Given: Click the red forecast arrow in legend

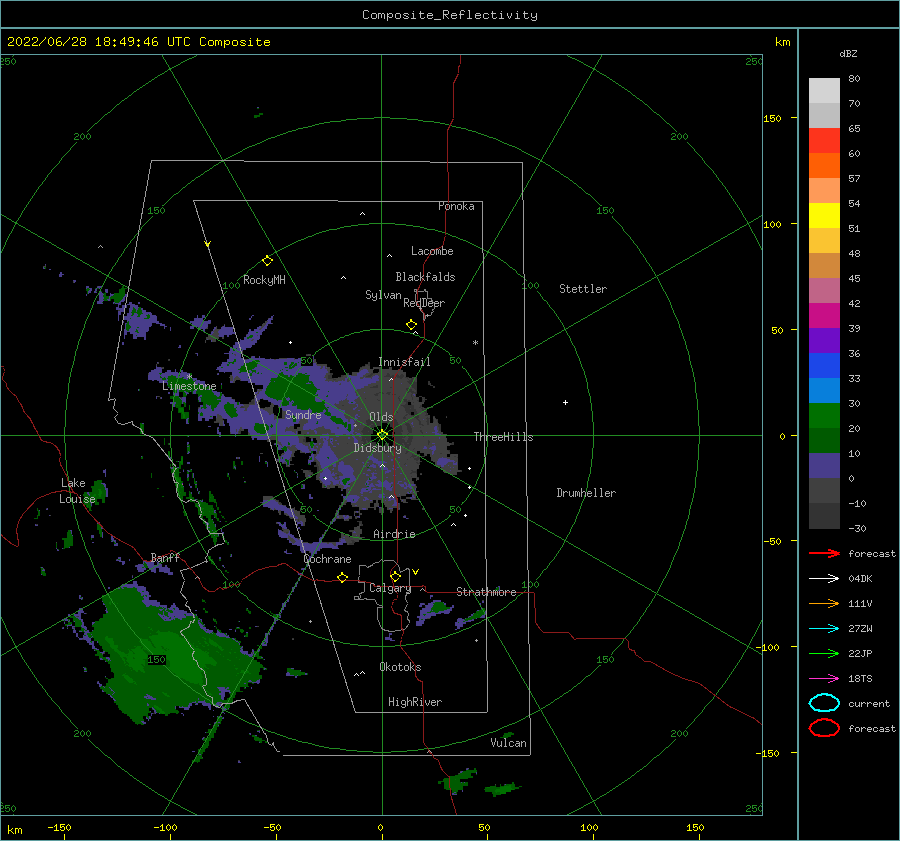Looking at the screenshot, I should tap(824, 553).
